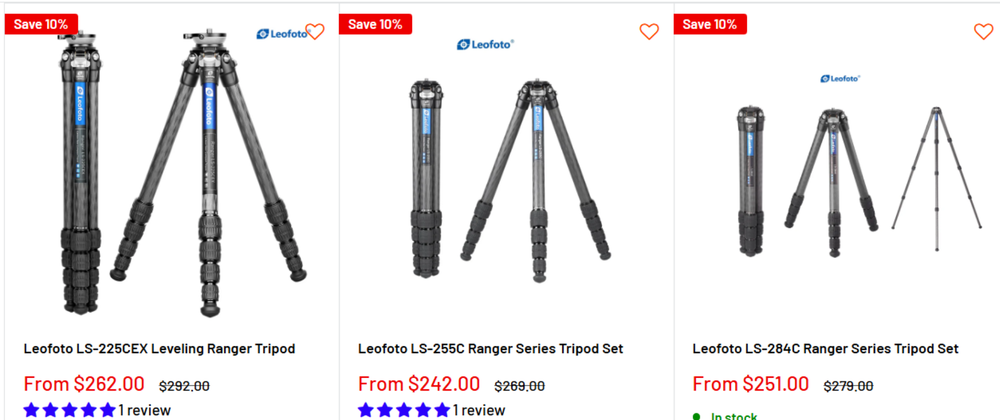Image resolution: width=1000 pixels, height=420 pixels.
Task: Click Save 10% badge on LS-225CEX card
Action: [41, 24]
